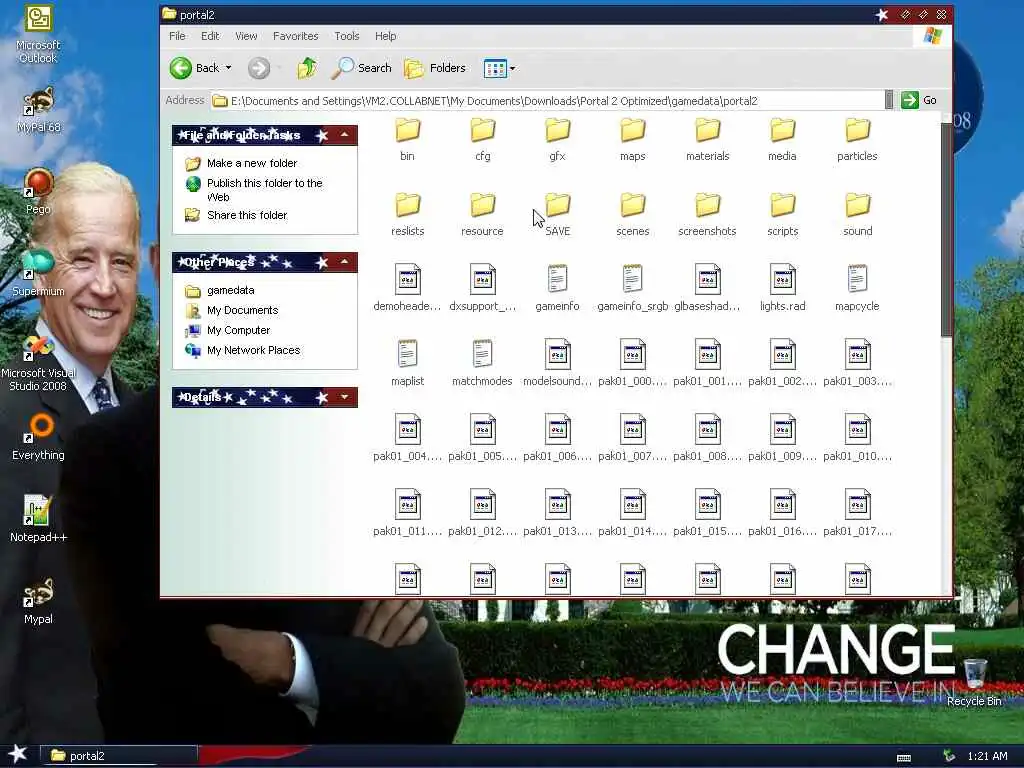The image size is (1024, 768).
Task: Select the bin folder icon
Action: [x=408, y=130]
